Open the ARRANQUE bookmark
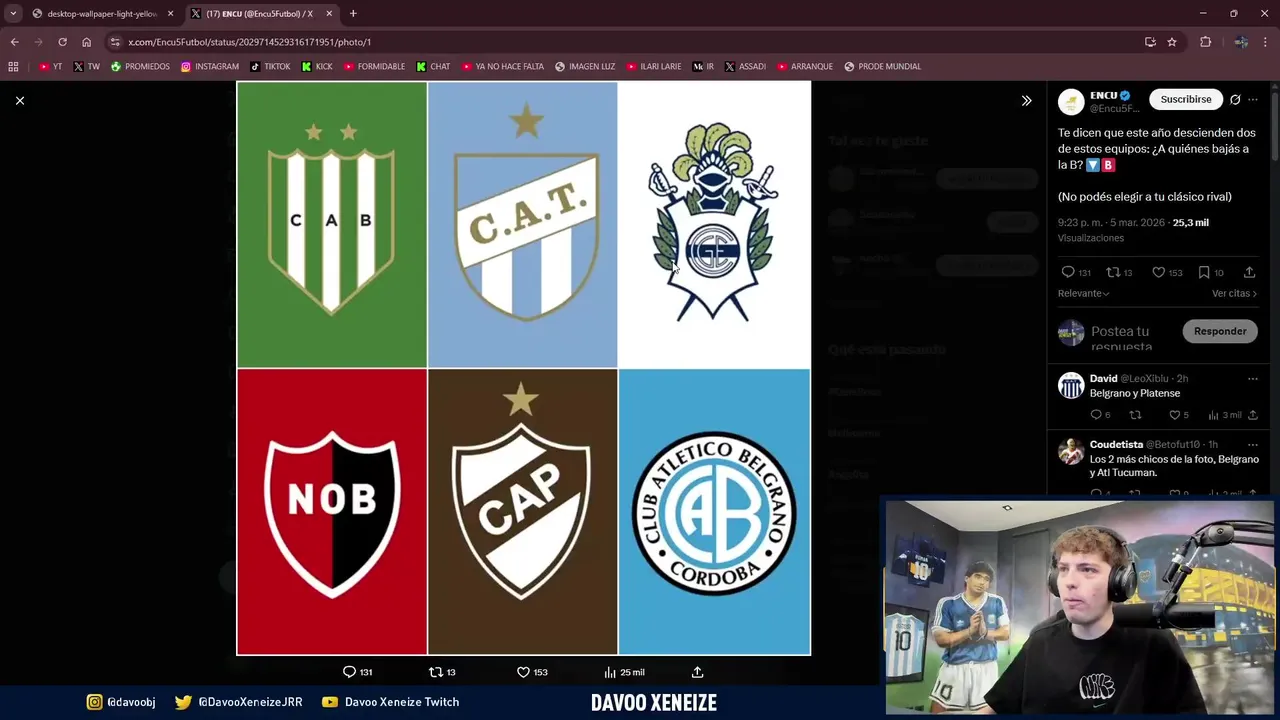The height and width of the screenshot is (720, 1280). pyautogui.click(x=805, y=67)
